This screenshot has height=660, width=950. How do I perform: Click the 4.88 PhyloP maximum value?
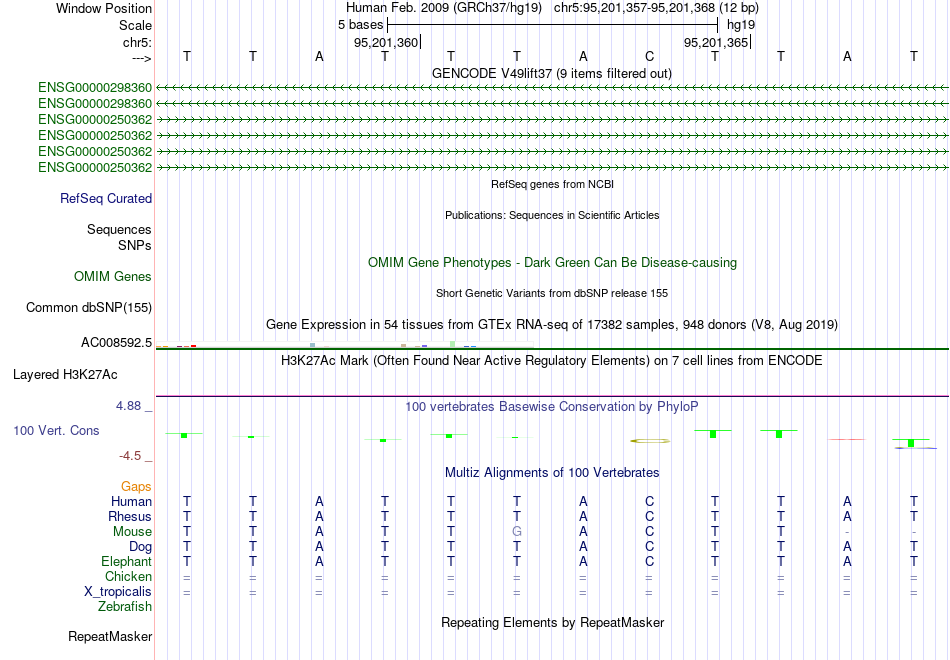click(128, 406)
